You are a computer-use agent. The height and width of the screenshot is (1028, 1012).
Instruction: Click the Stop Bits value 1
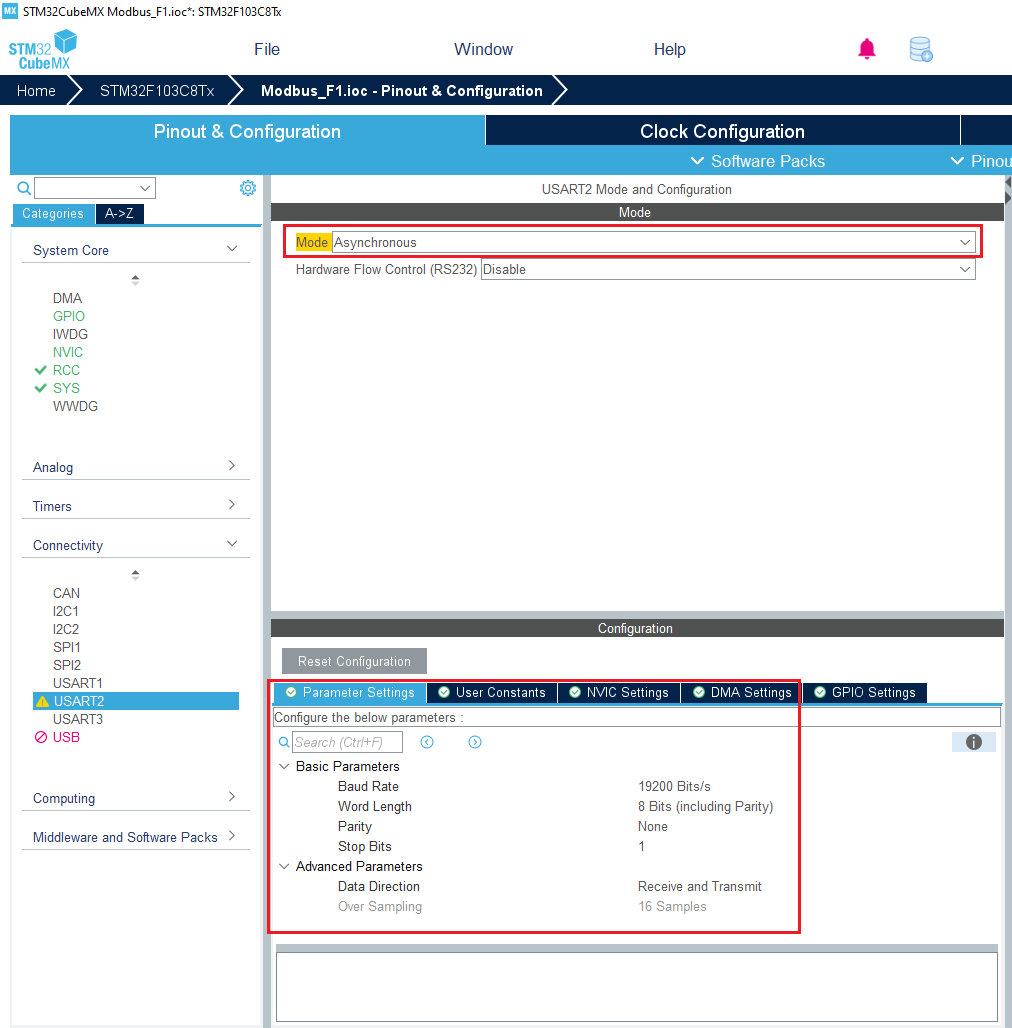(641, 846)
